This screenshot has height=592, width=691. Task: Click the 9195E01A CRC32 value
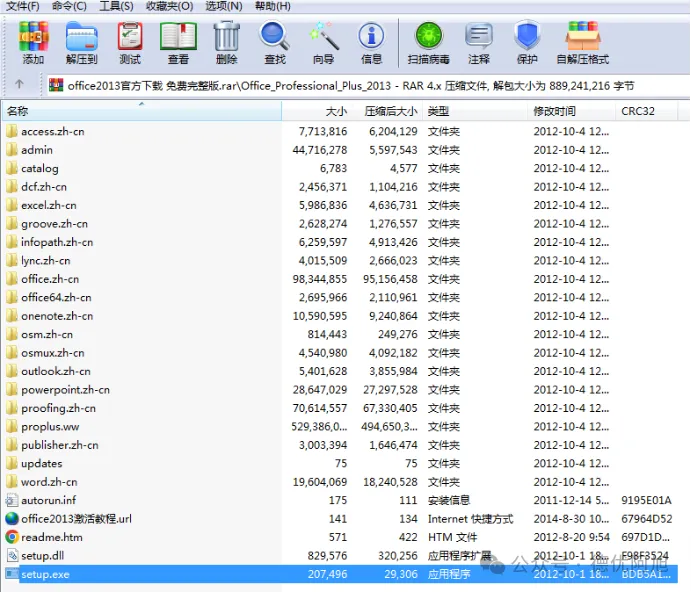click(646, 500)
